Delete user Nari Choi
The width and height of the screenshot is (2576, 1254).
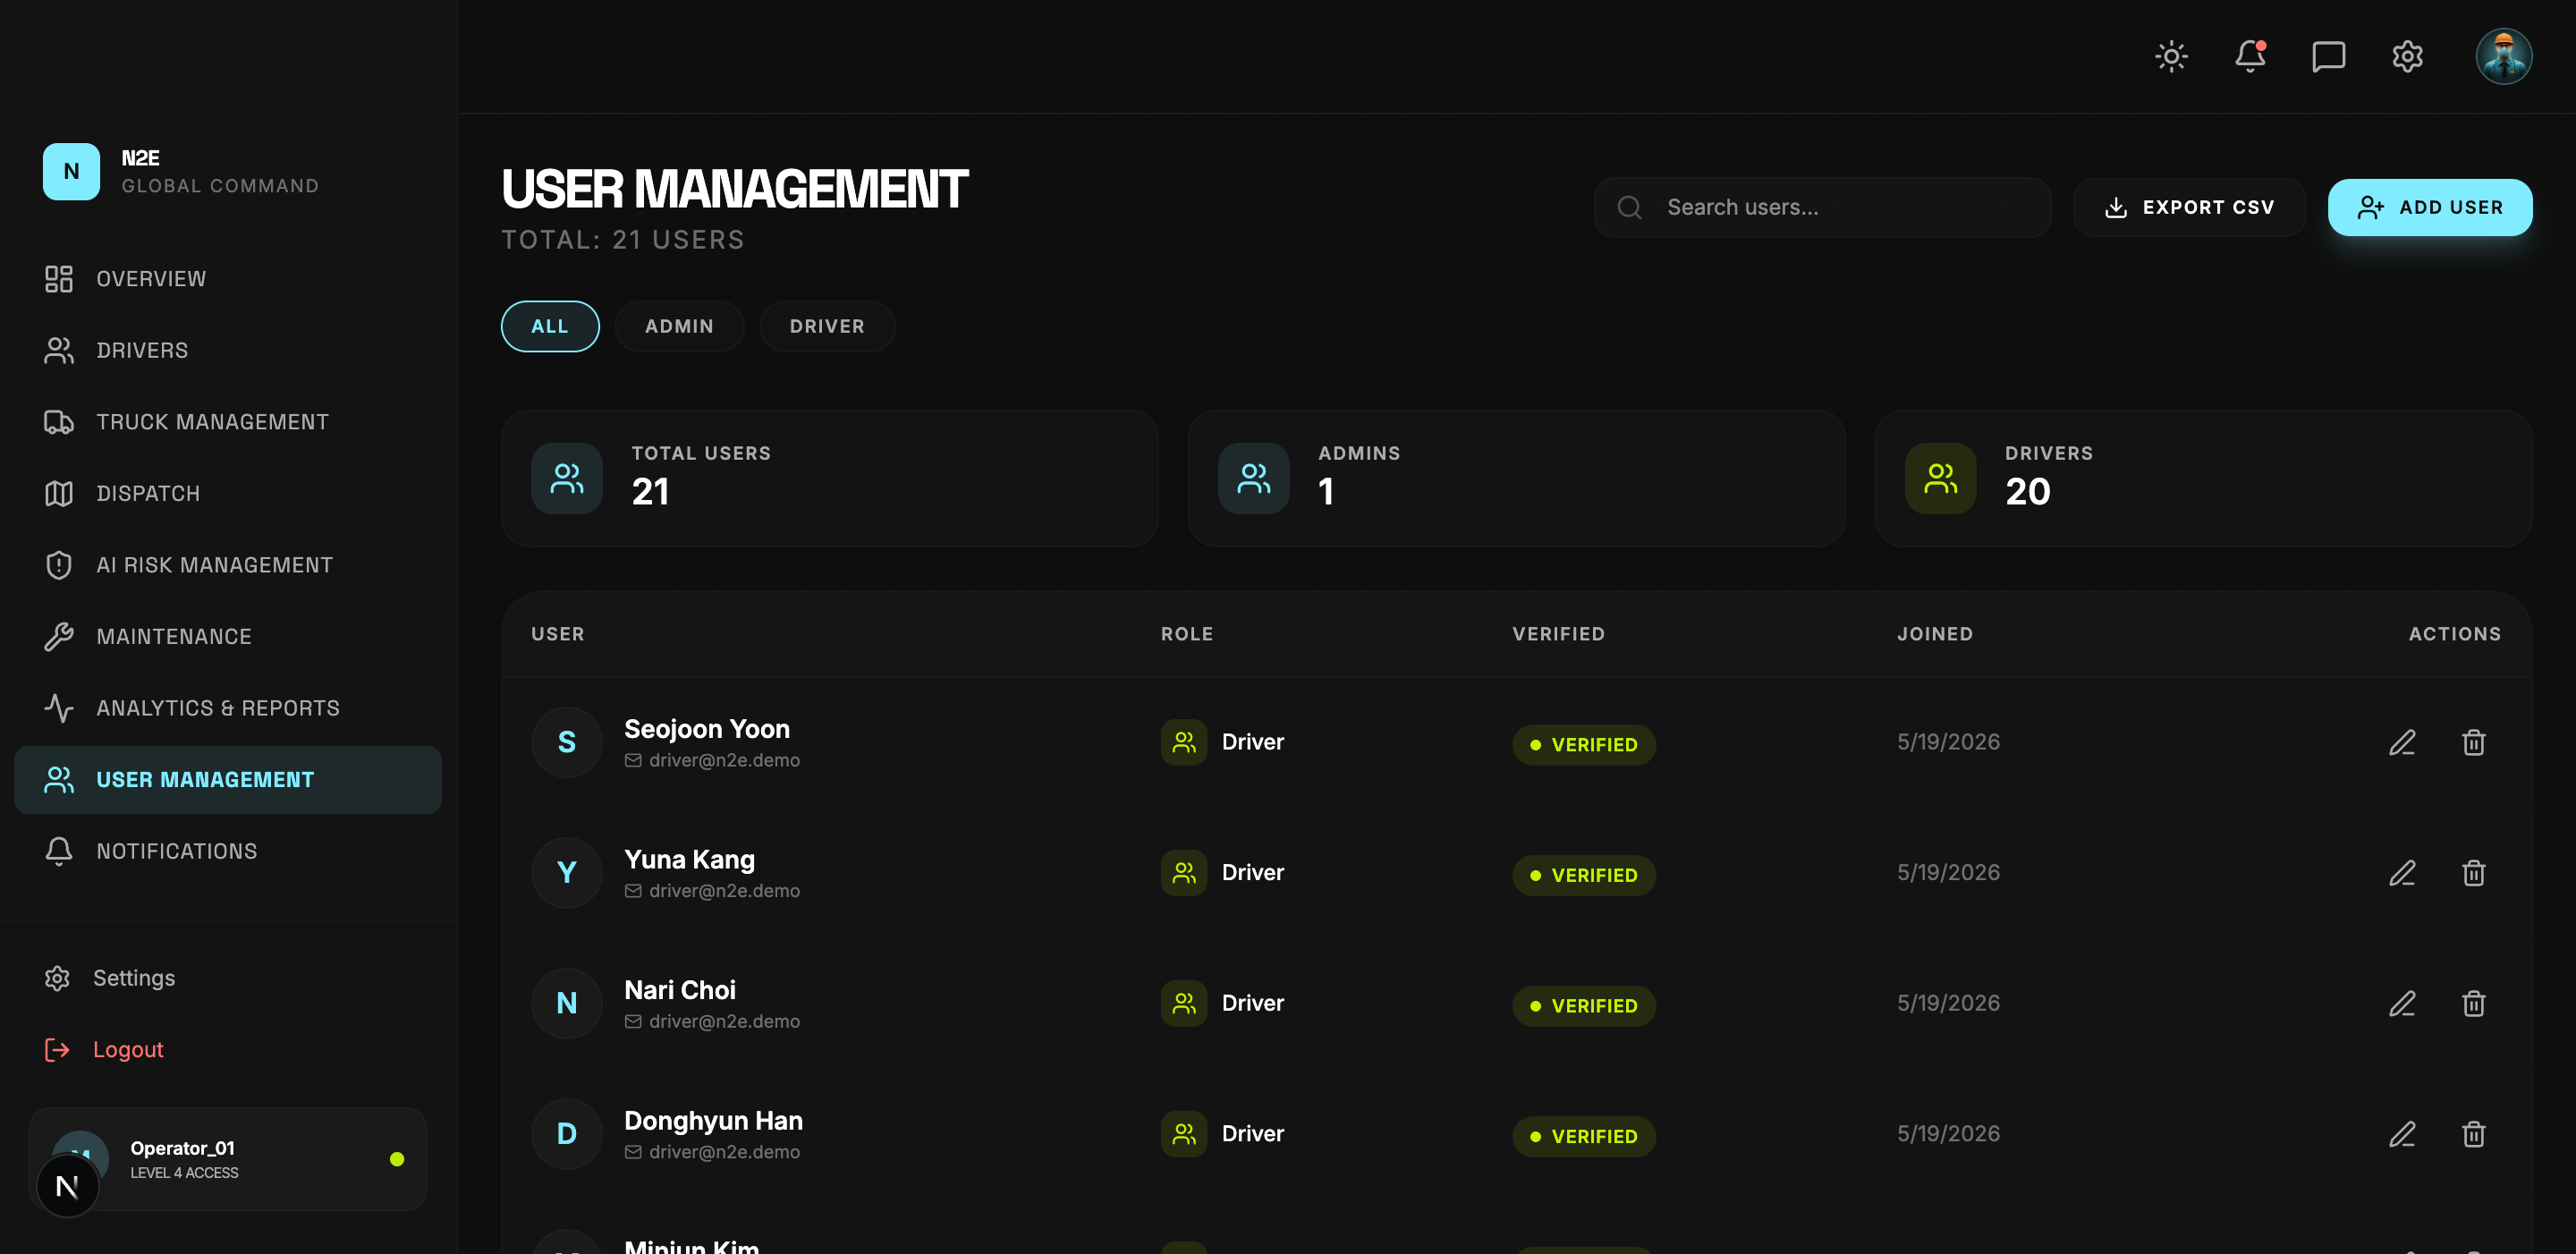[x=2474, y=1003]
